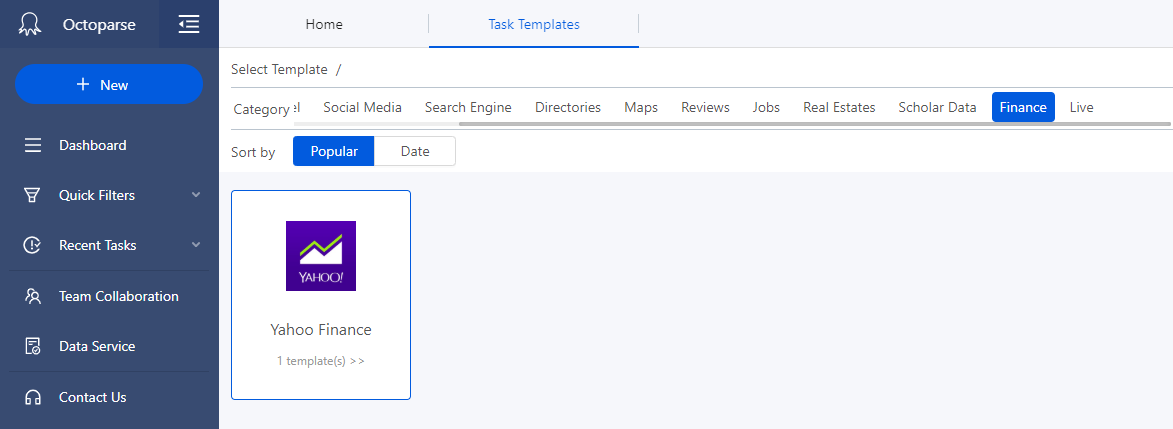Image resolution: width=1173 pixels, height=429 pixels.
Task: Click the Octoparse octopus logo
Action: tap(31, 24)
